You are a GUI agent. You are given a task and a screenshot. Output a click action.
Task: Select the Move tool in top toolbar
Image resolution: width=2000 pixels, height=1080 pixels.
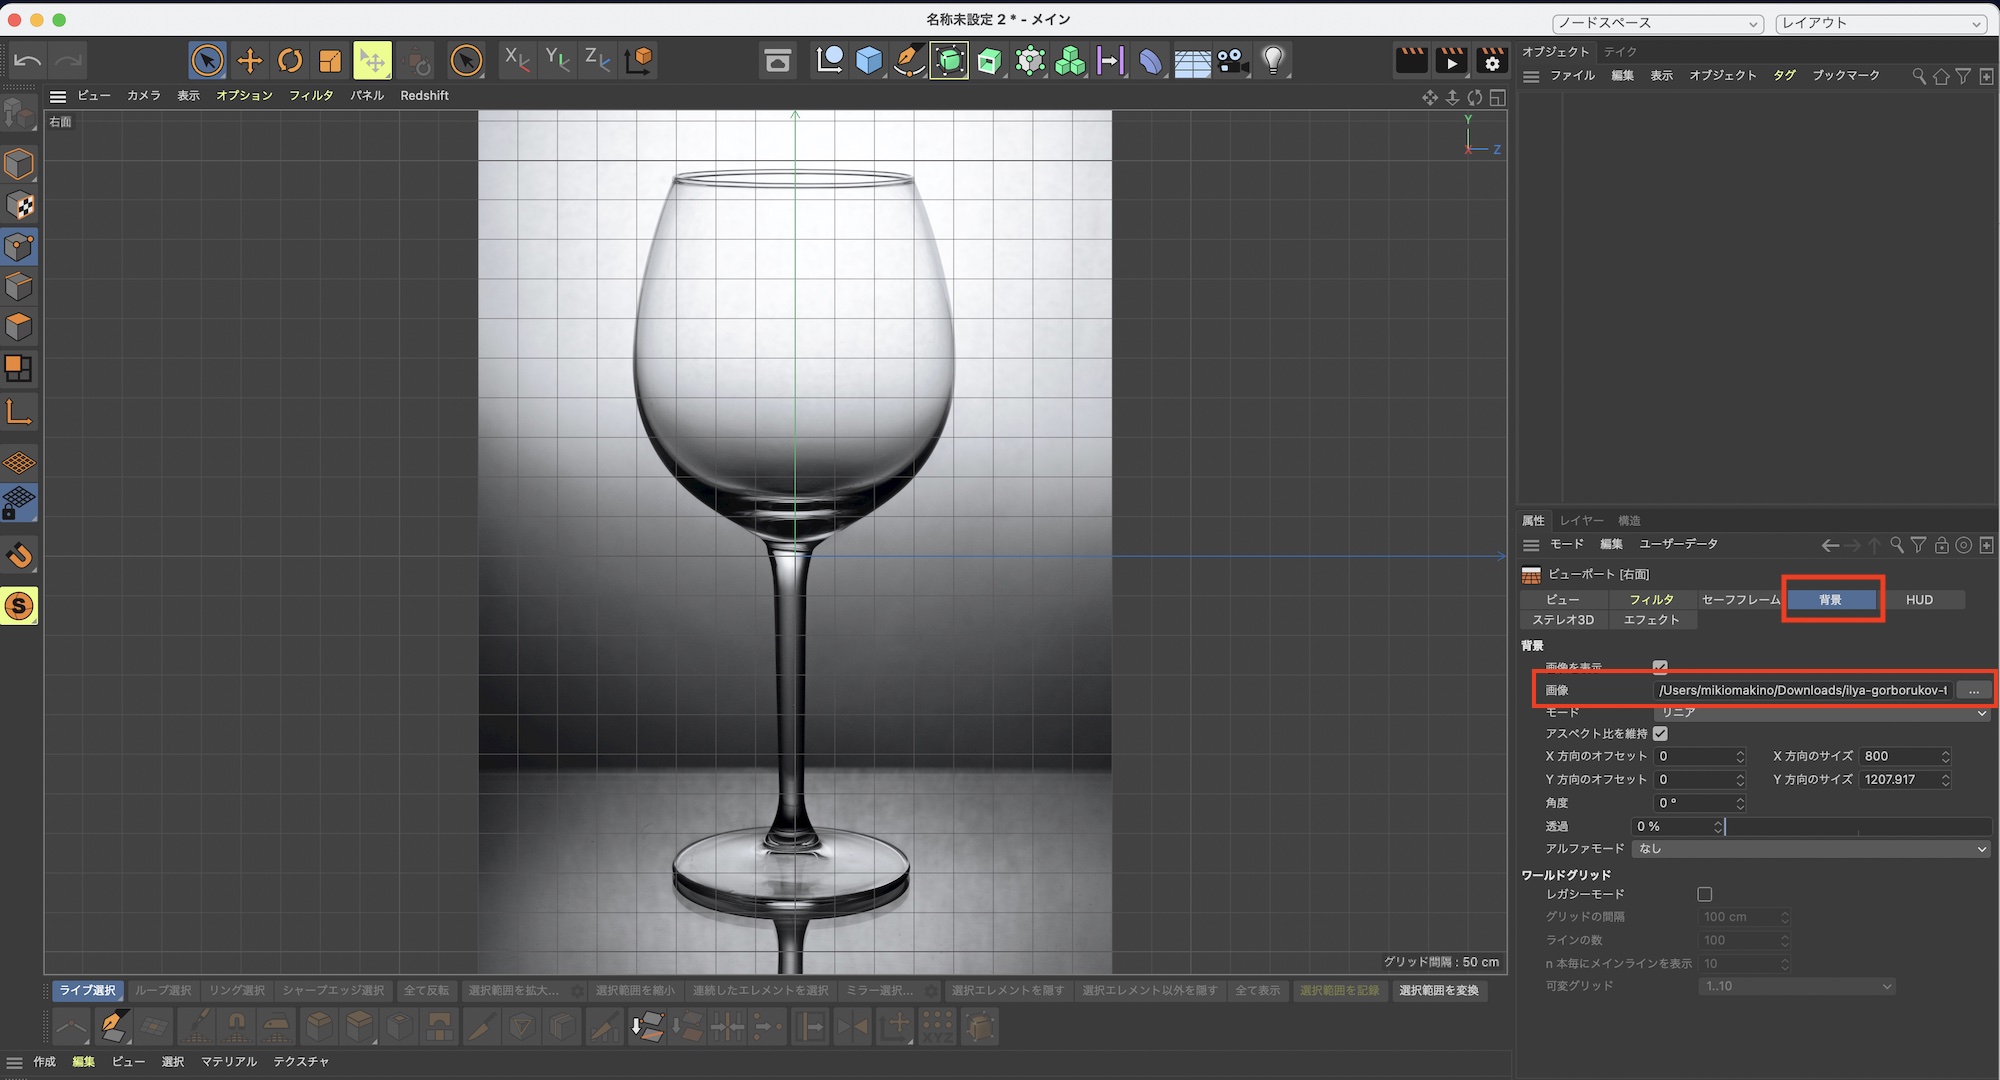(249, 61)
